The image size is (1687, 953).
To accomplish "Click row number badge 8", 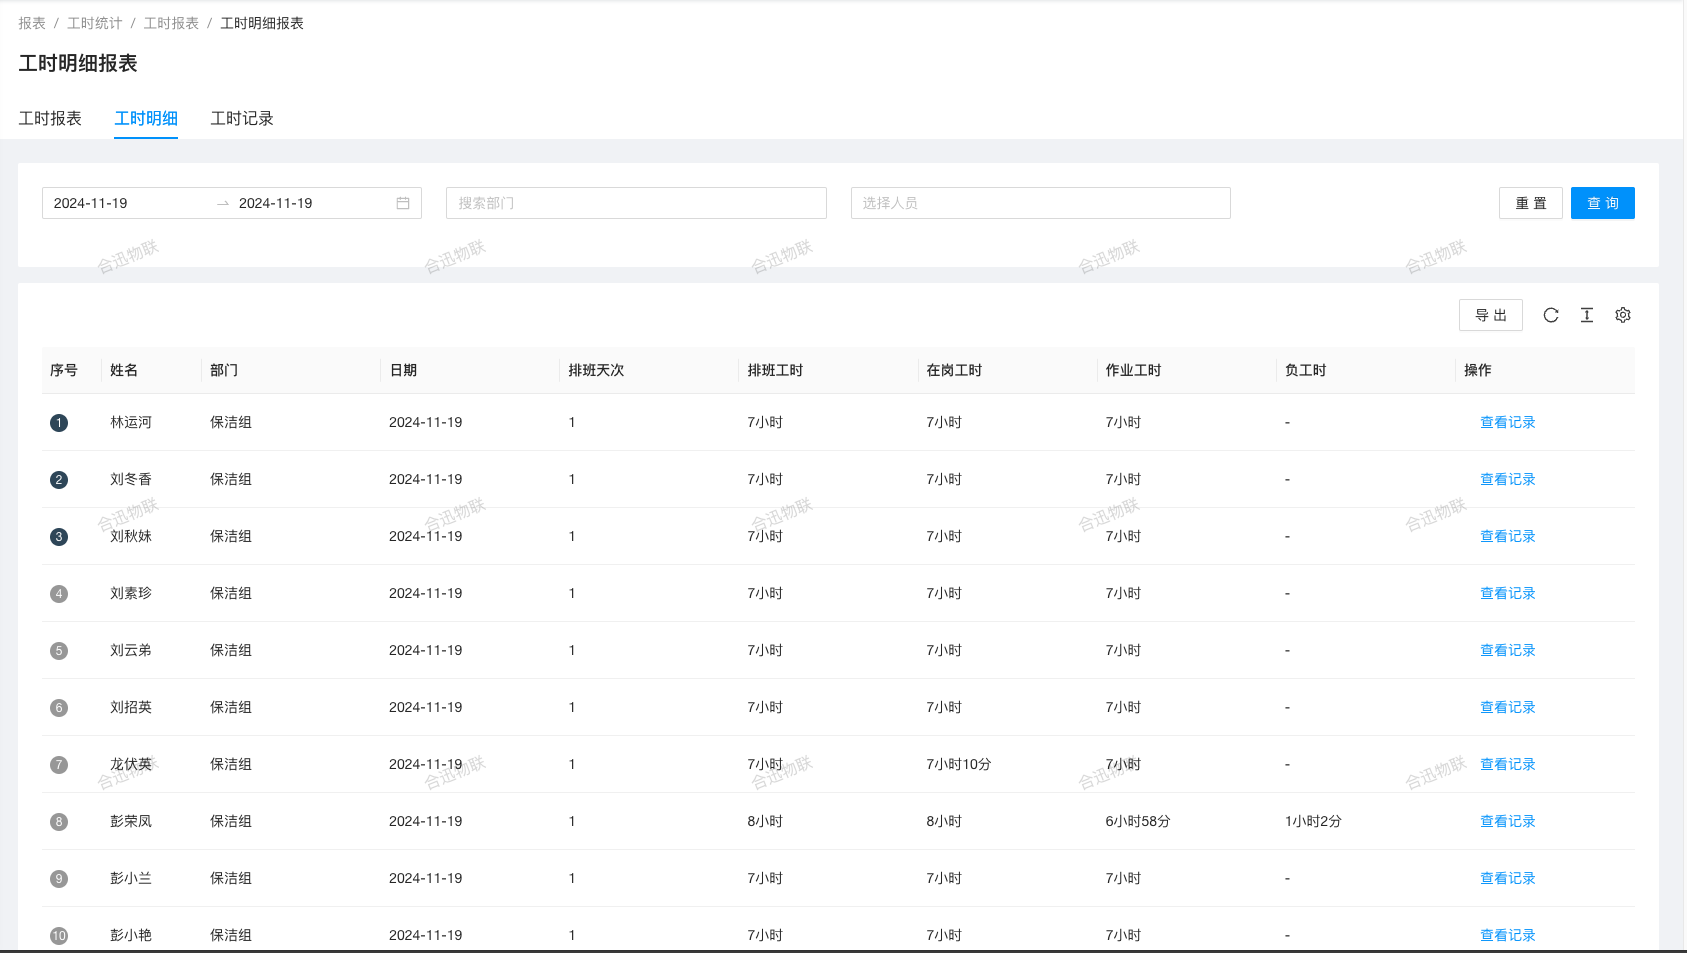I will 59,822.
